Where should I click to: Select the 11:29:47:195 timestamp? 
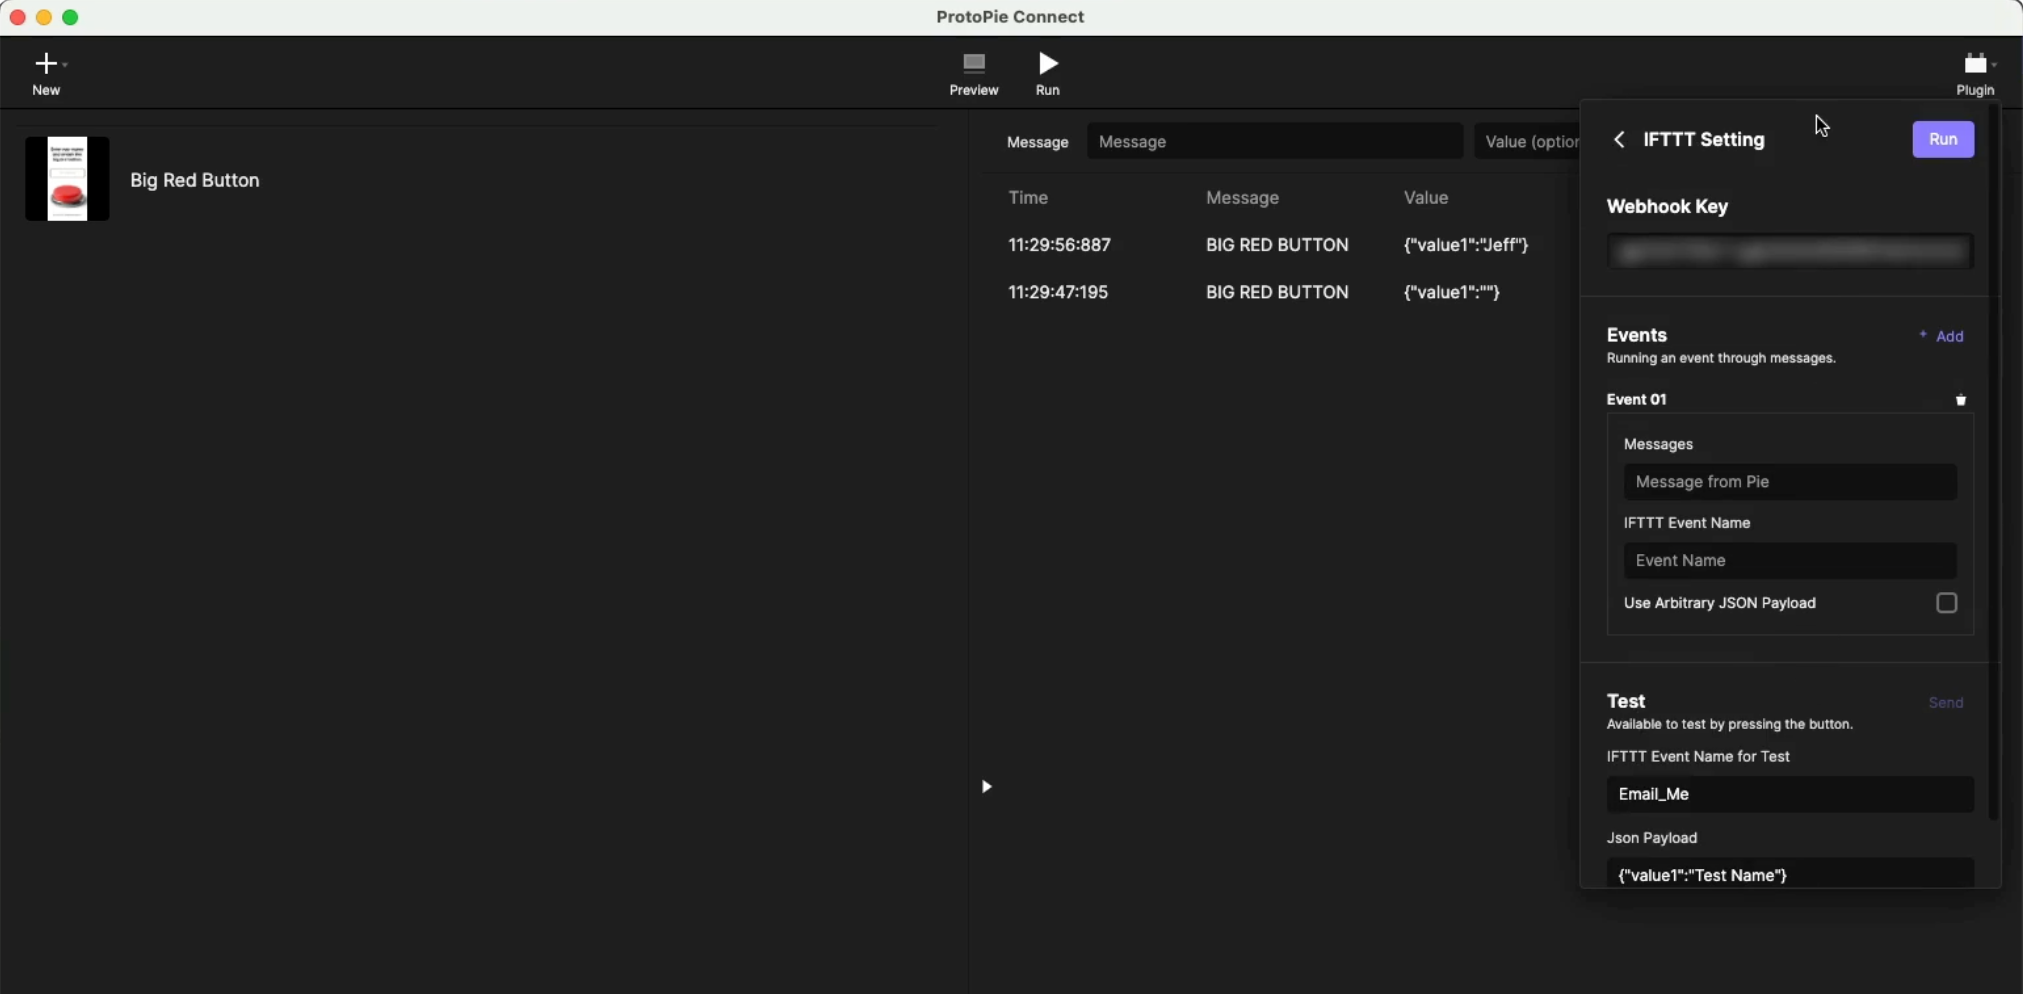pos(1058,292)
